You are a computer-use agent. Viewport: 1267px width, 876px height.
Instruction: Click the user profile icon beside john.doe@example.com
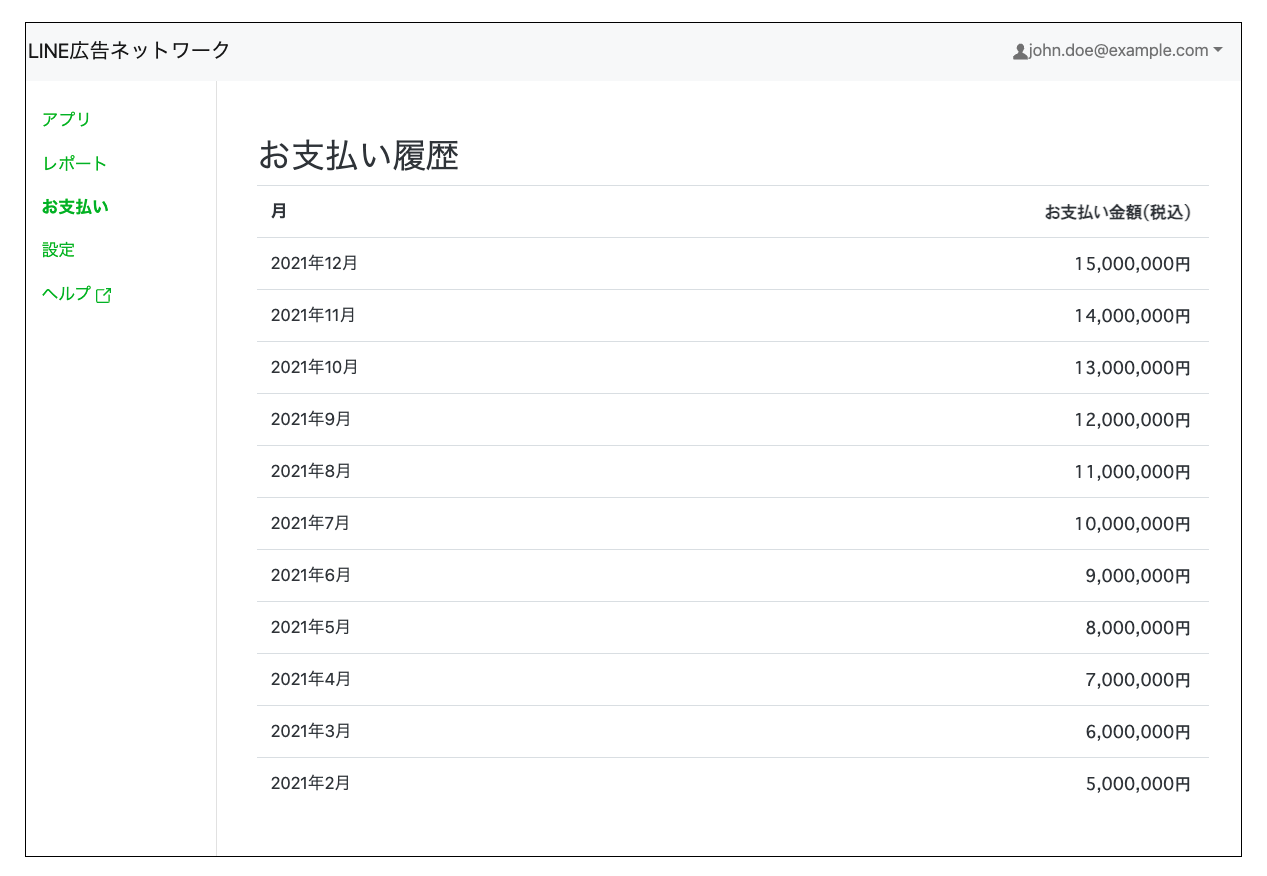pos(1020,51)
